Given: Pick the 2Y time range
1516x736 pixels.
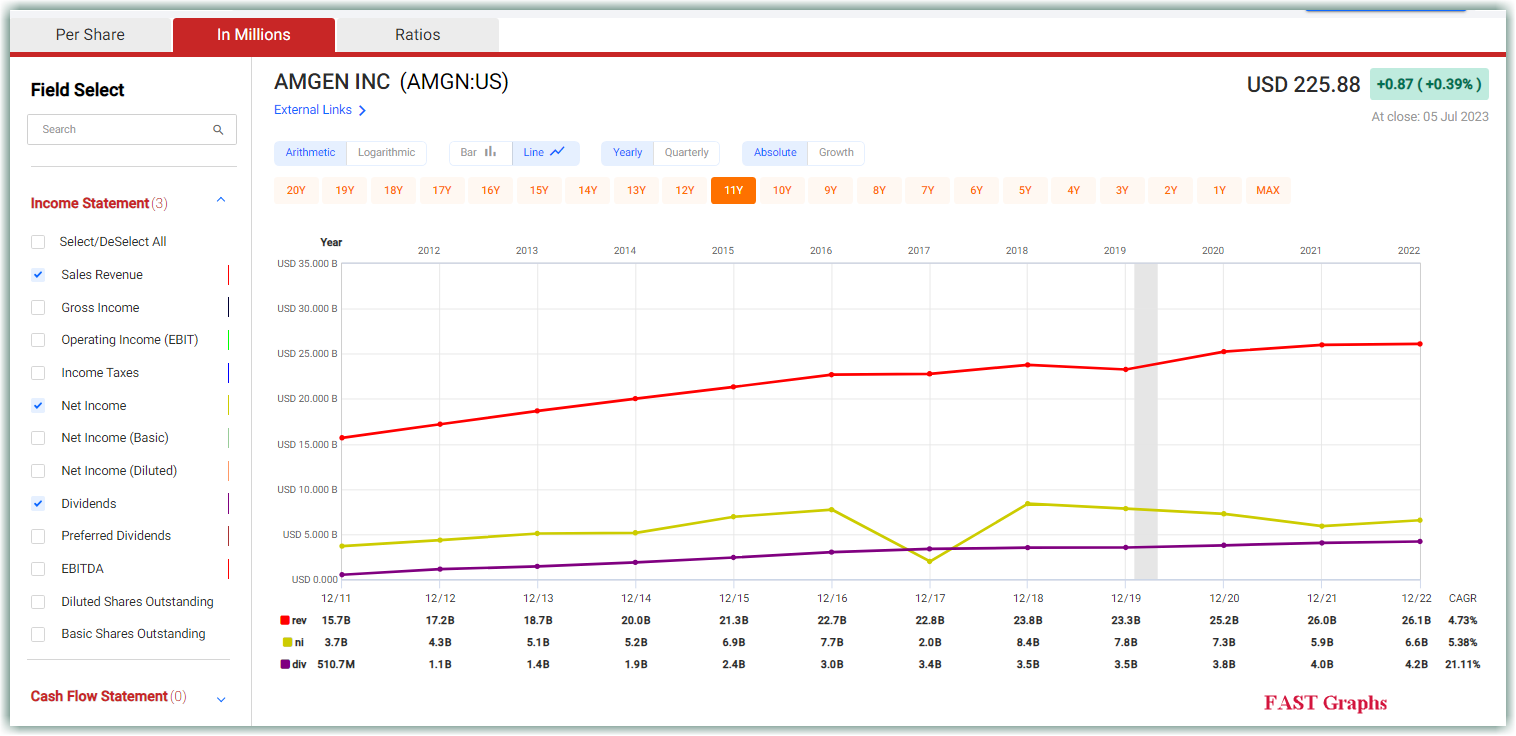Looking at the screenshot, I should pos(1171,191).
